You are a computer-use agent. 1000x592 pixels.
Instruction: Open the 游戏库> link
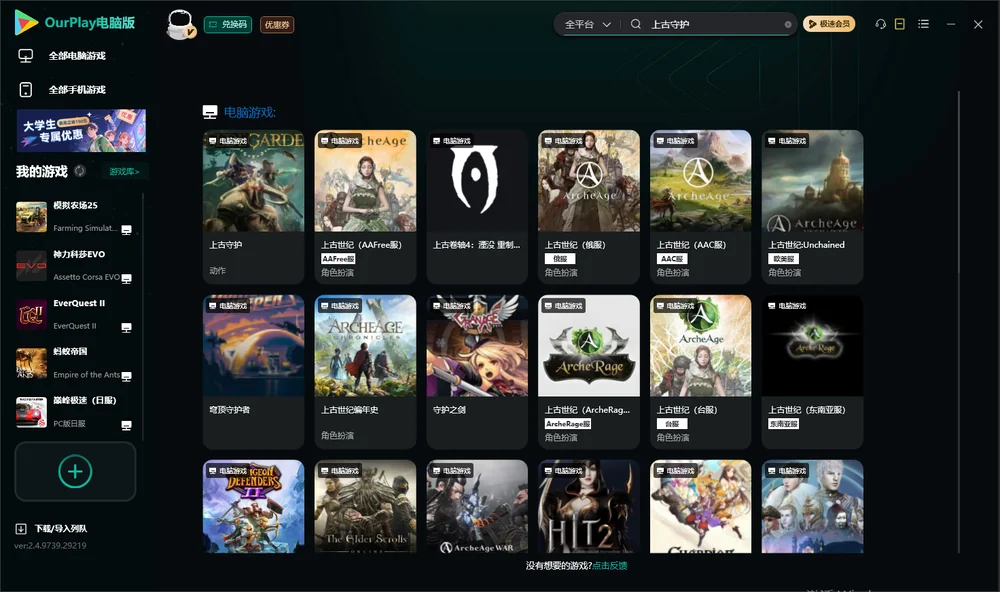point(124,172)
